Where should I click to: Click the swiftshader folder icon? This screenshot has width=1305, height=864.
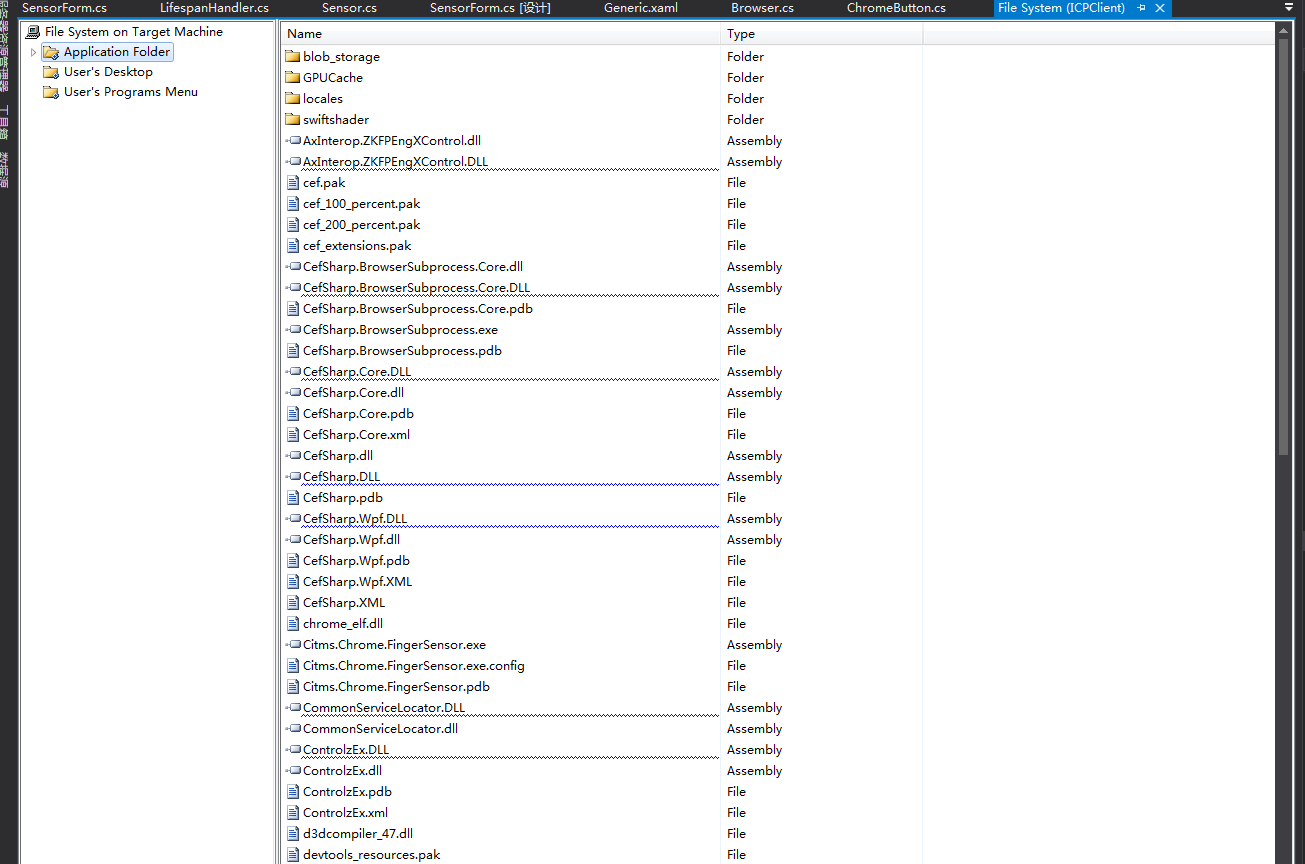point(292,119)
